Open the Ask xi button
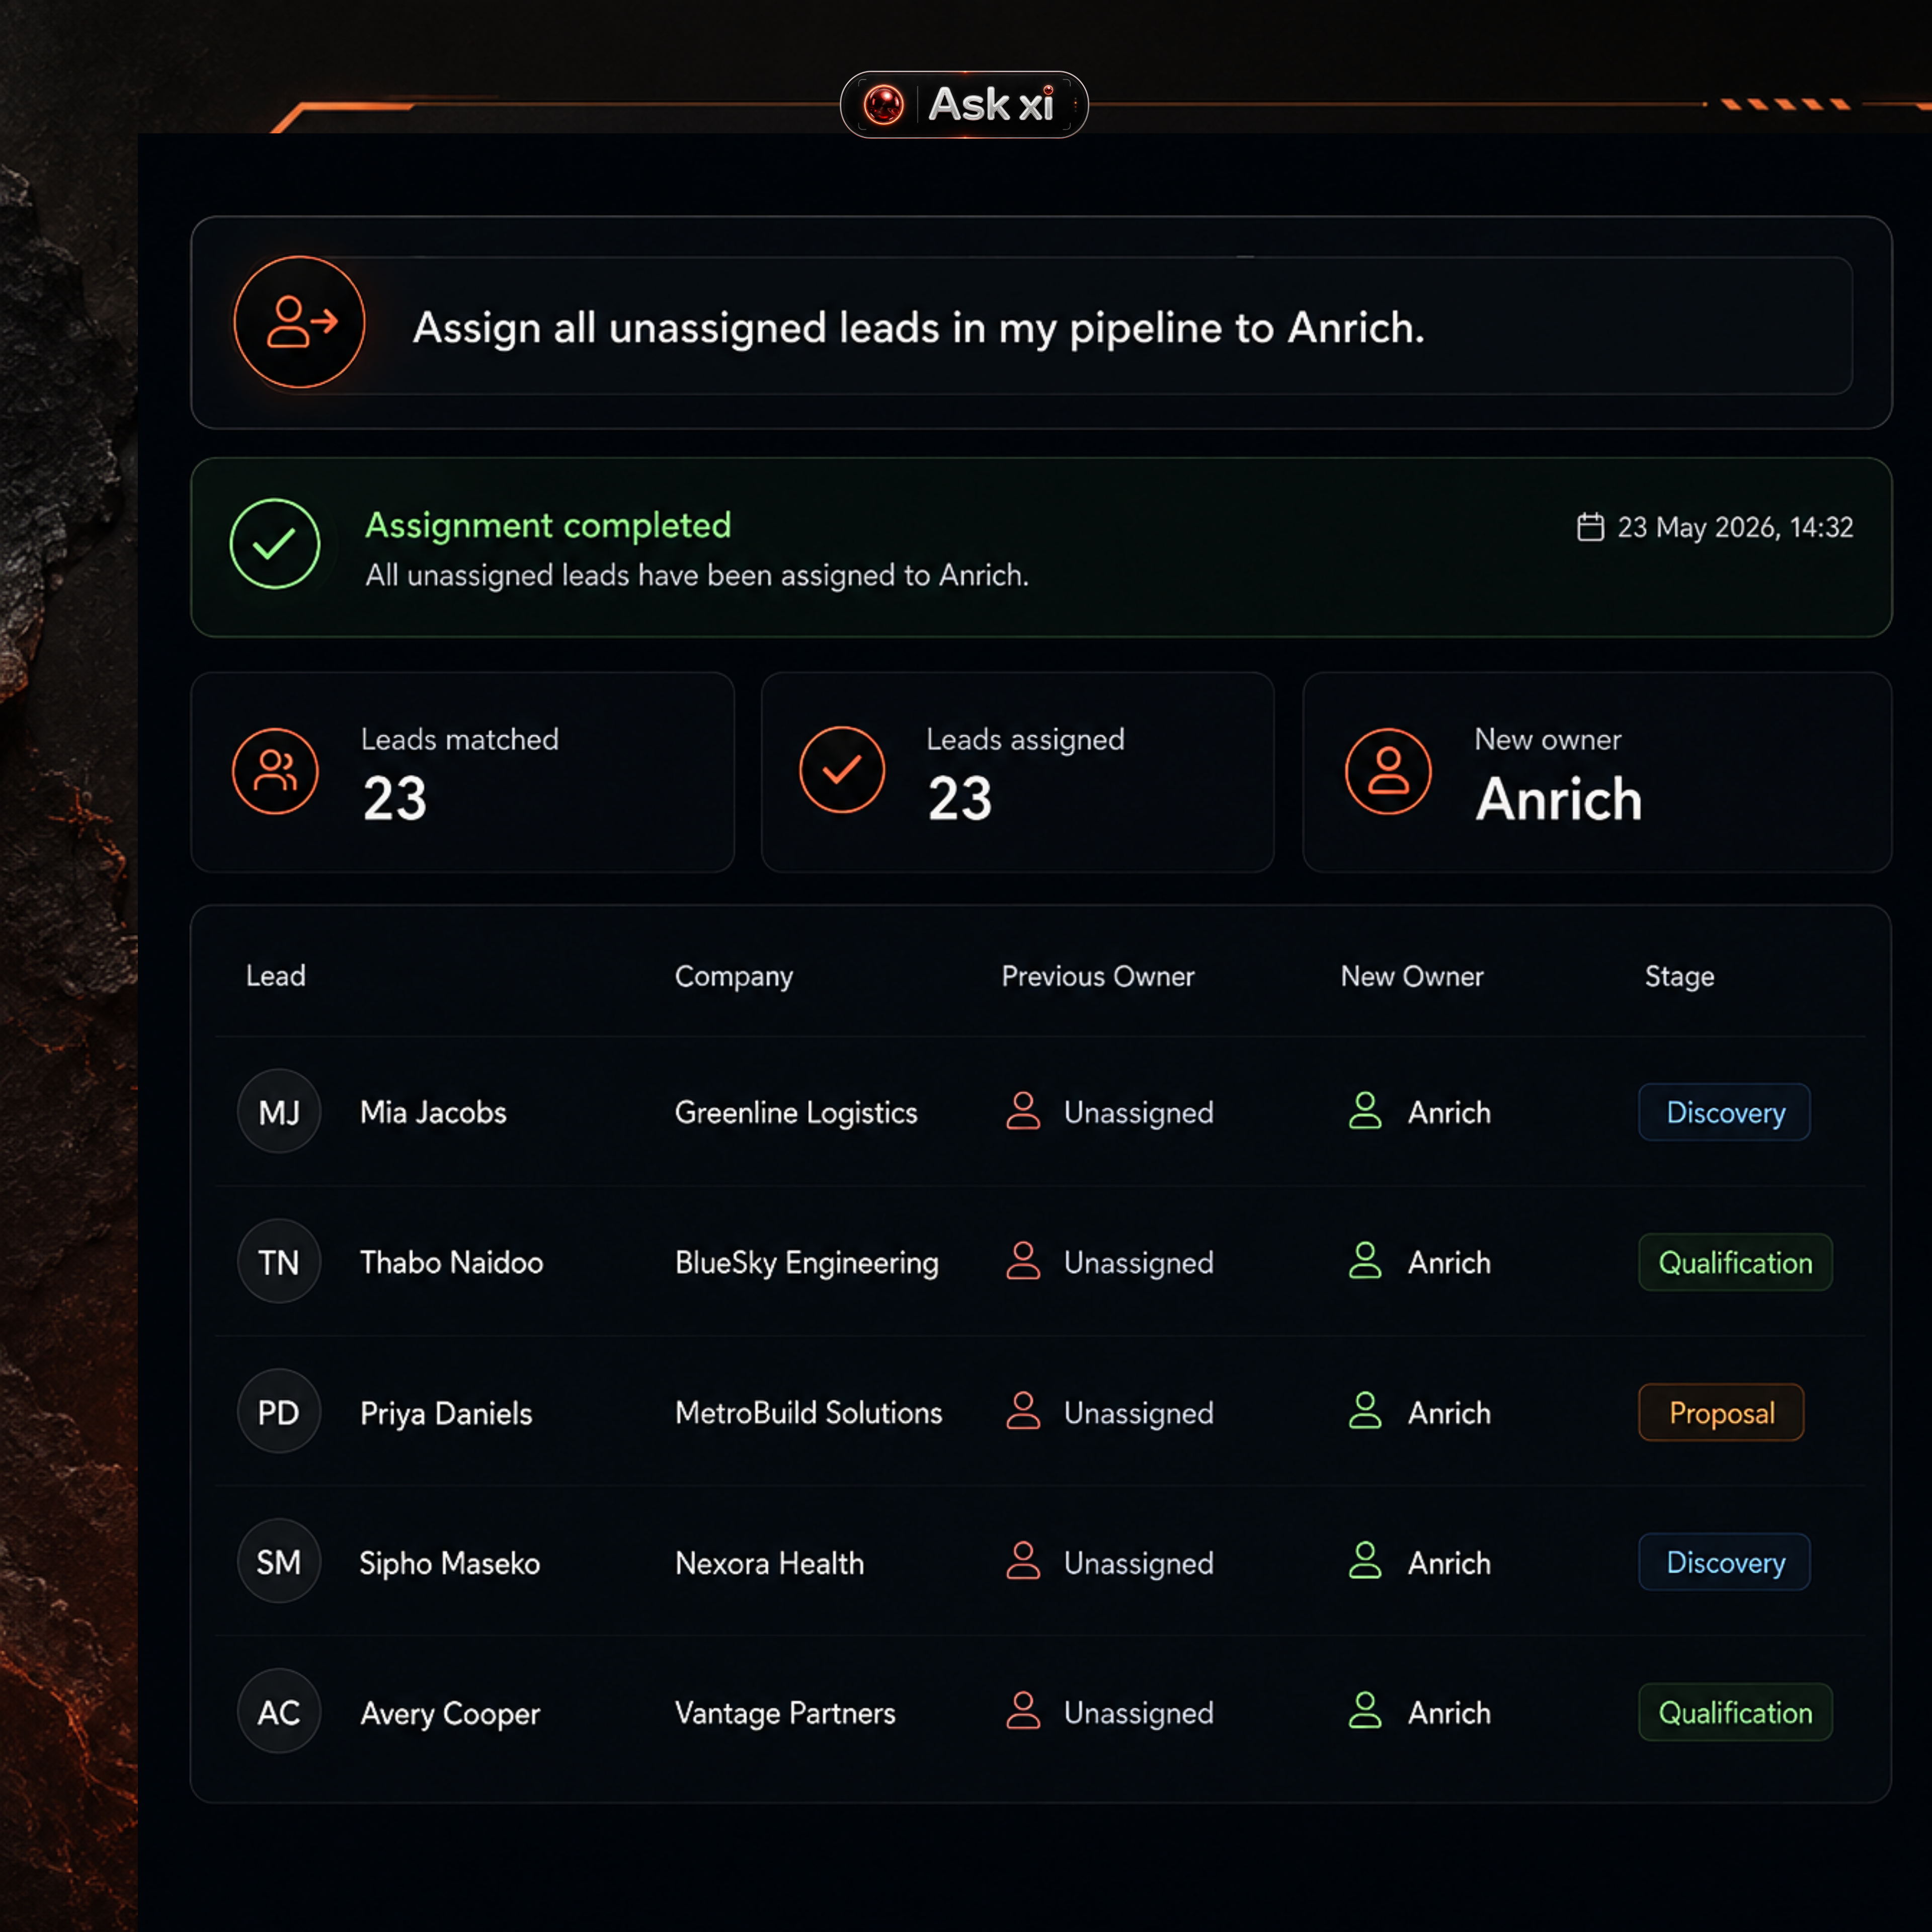 (x=964, y=105)
